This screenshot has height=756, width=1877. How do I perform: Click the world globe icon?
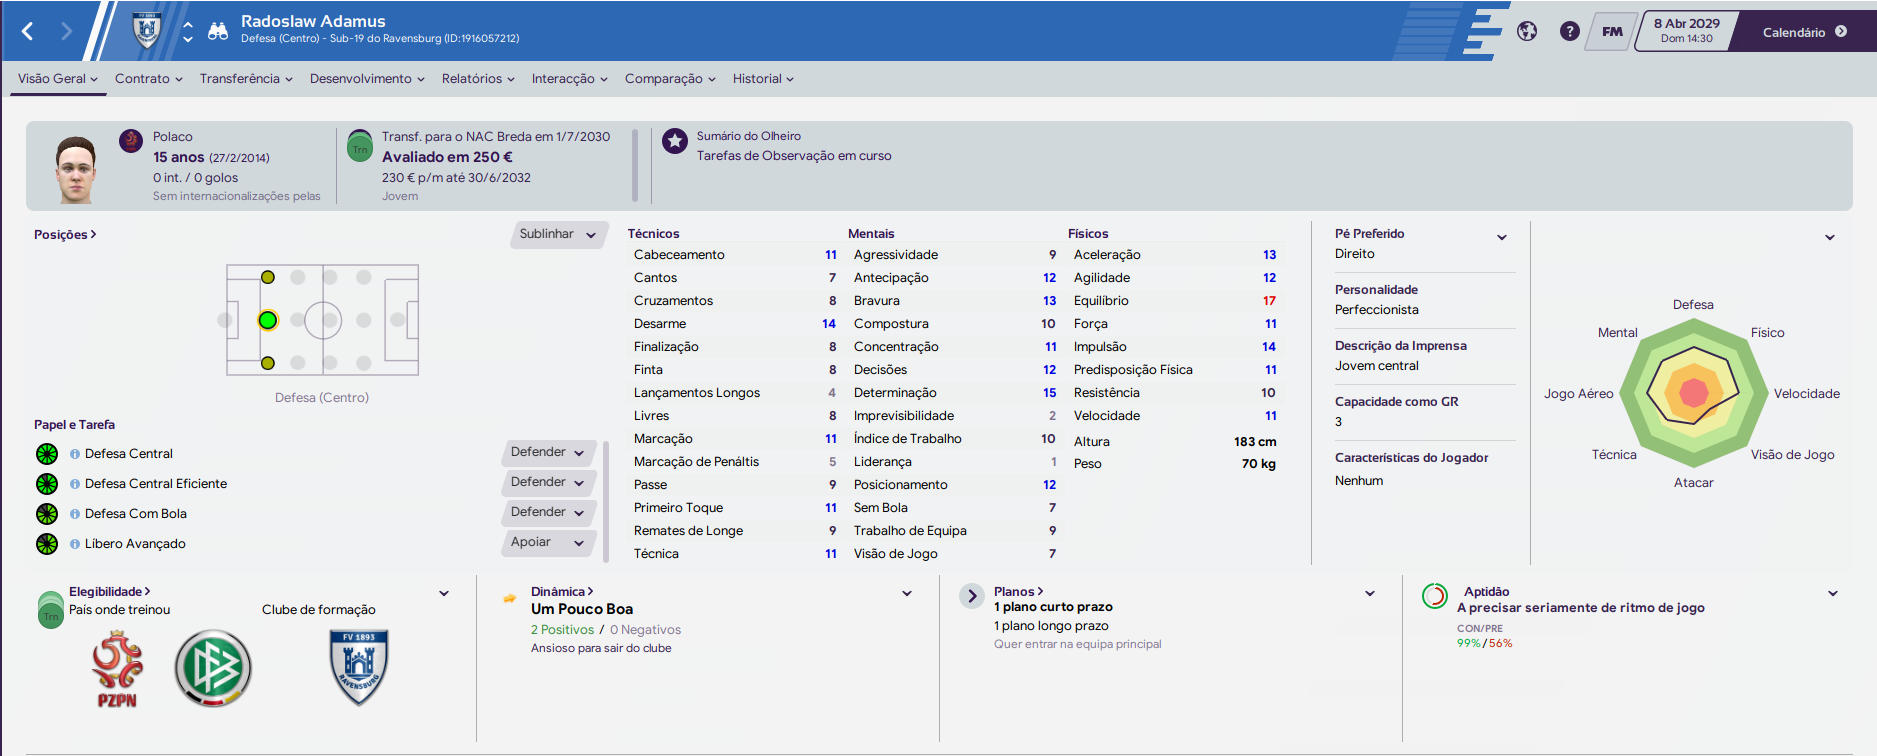click(x=1527, y=31)
